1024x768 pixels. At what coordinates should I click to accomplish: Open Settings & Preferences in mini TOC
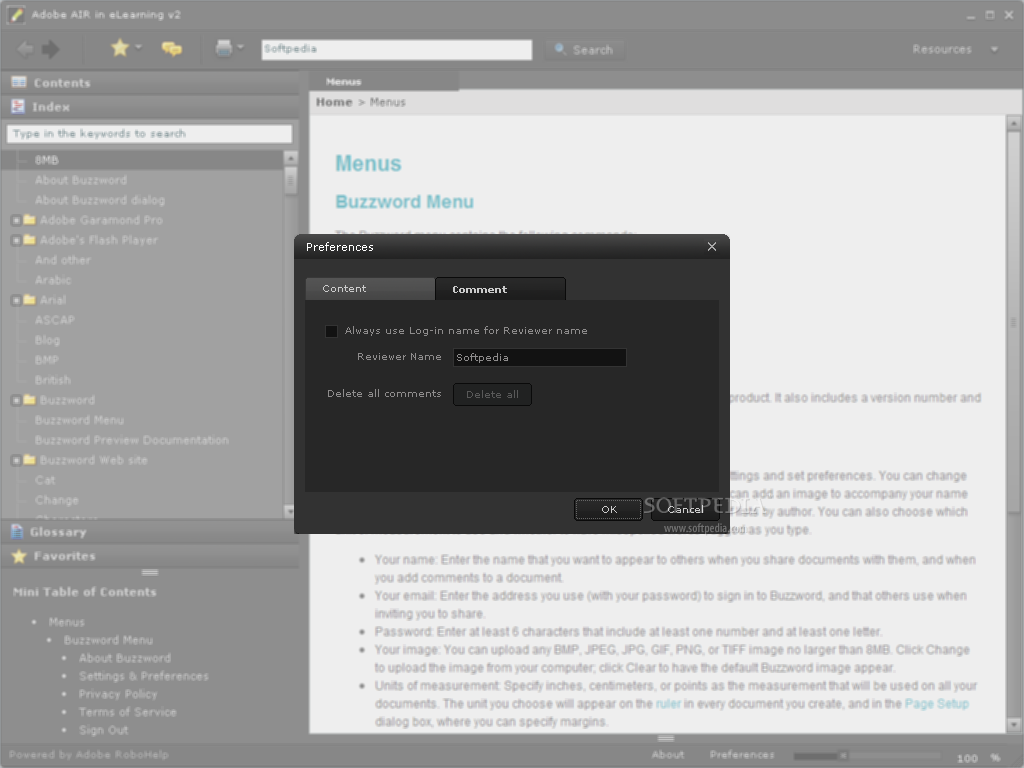coord(144,677)
